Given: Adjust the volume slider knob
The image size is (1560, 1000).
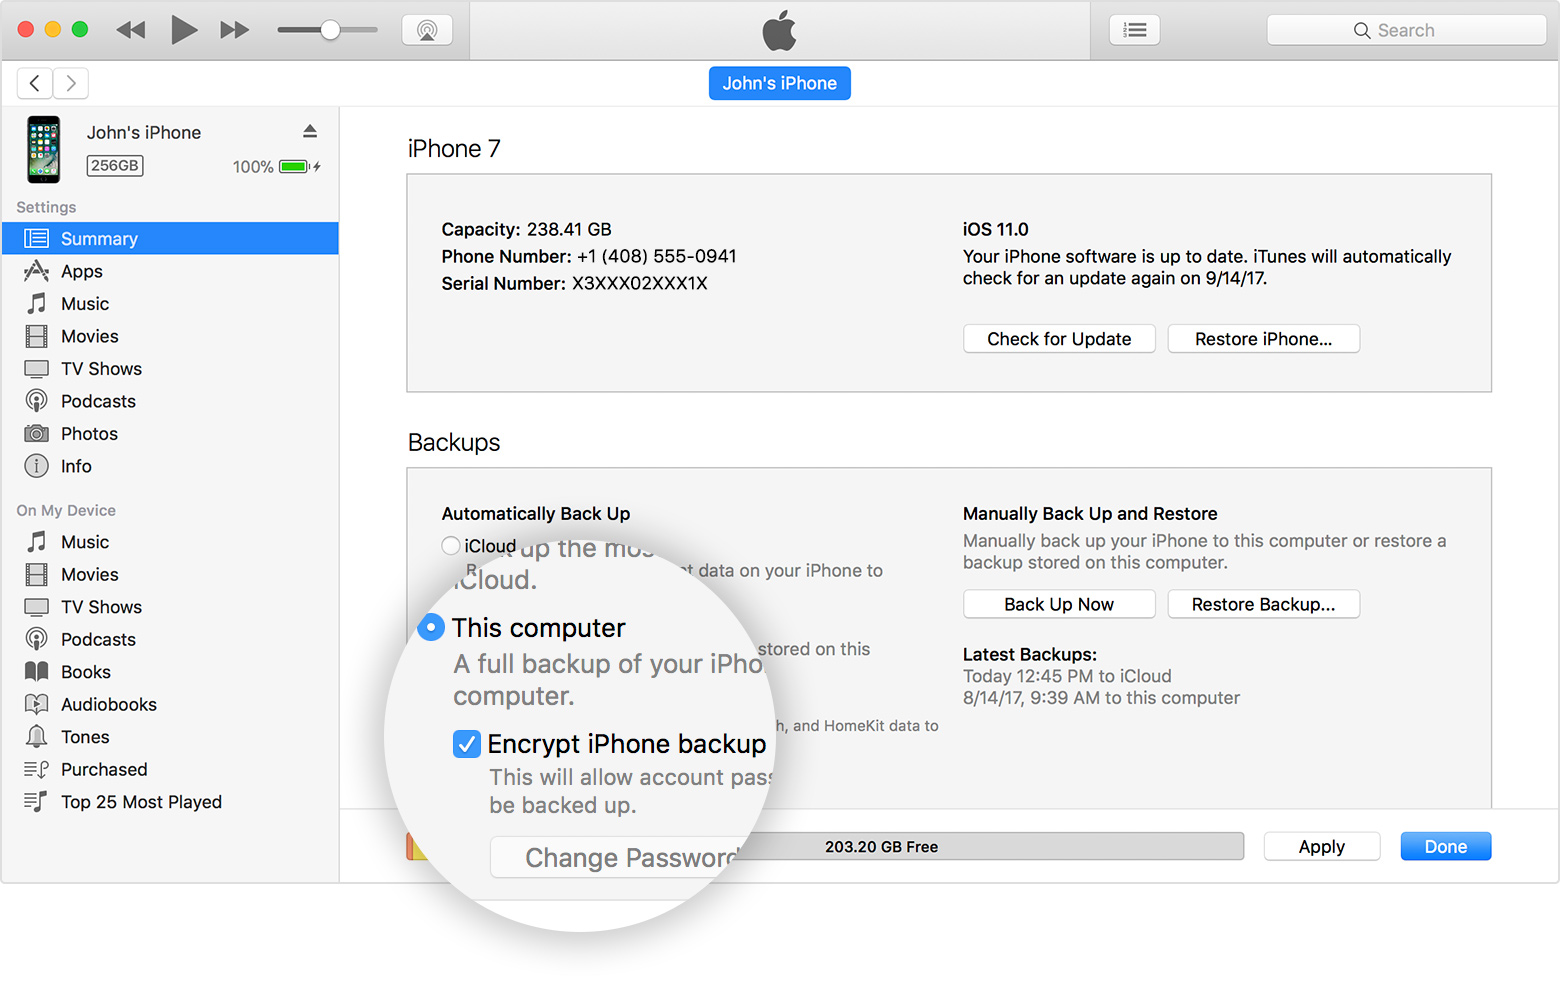Looking at the screenshot, I should tap(330, 30).
